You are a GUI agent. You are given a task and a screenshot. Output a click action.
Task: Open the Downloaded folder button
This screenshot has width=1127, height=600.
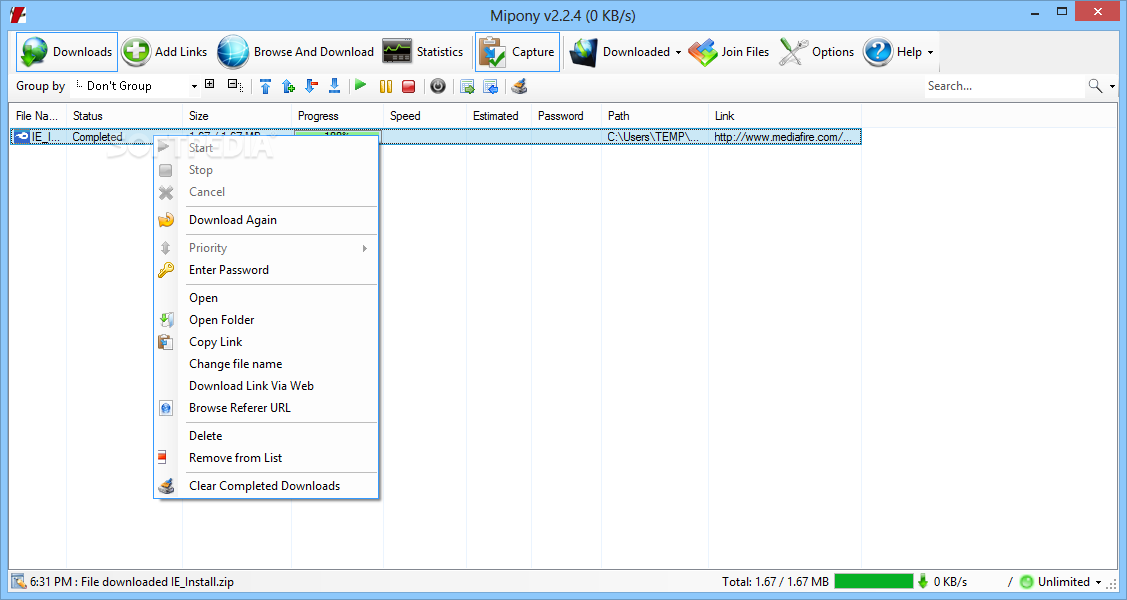[x=620, y=52]
